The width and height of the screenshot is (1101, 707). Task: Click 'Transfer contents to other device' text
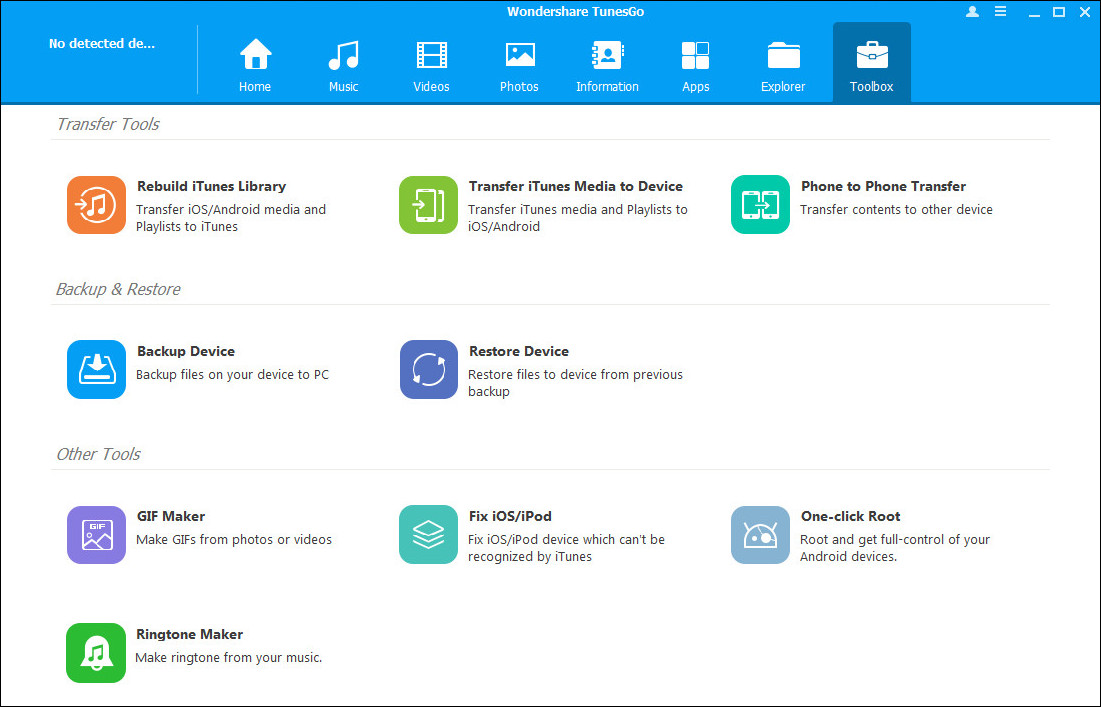(897, 209)
